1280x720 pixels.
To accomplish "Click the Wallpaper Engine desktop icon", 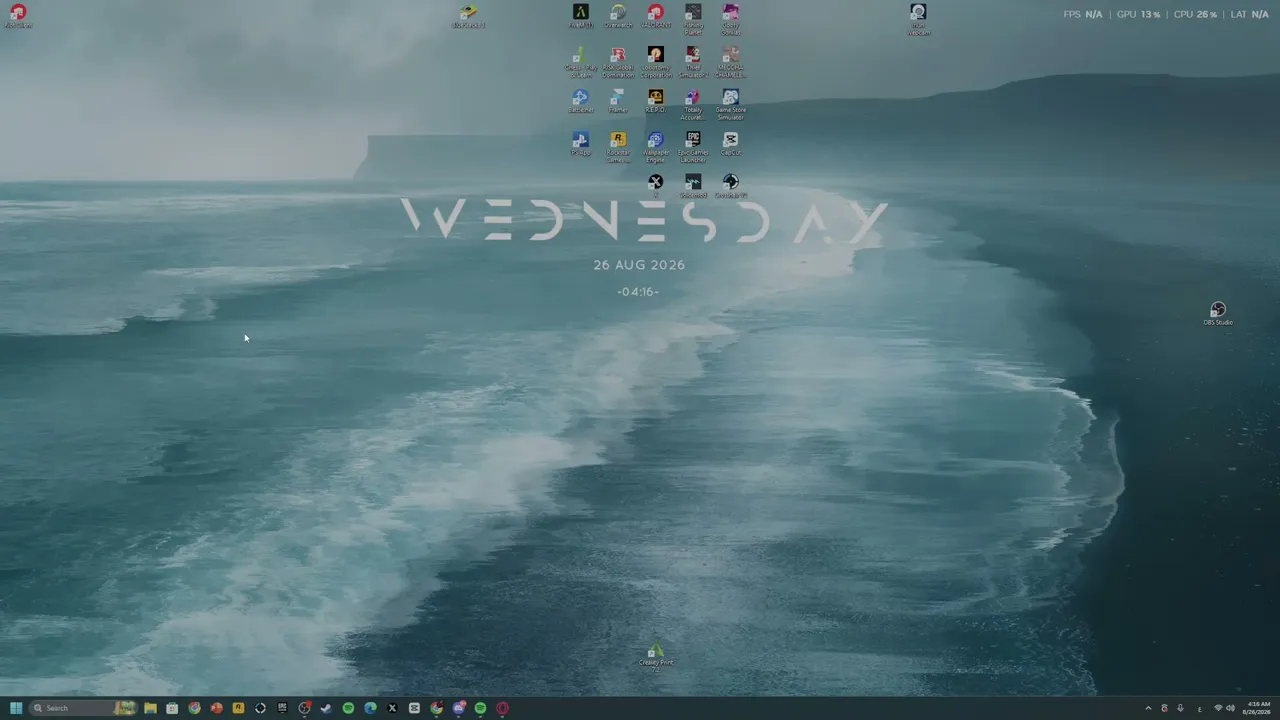I will click(x=655, y=147).
